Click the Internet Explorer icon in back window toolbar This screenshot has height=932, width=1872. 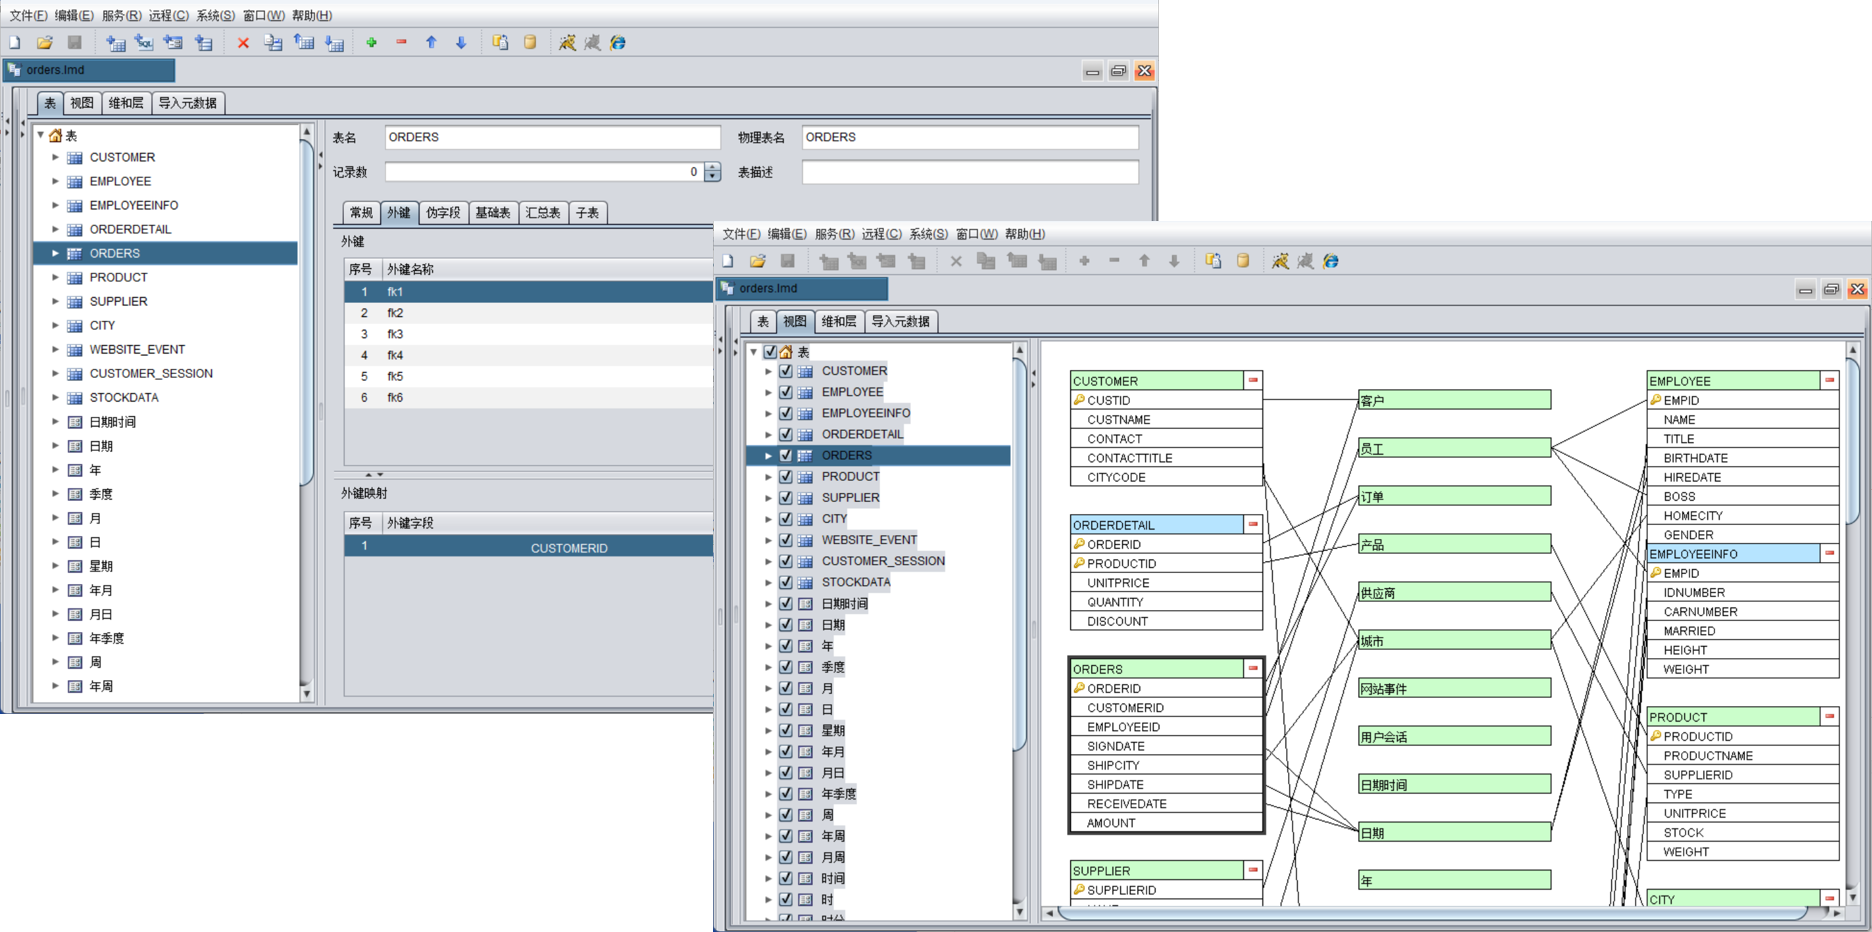click(618, 43)
